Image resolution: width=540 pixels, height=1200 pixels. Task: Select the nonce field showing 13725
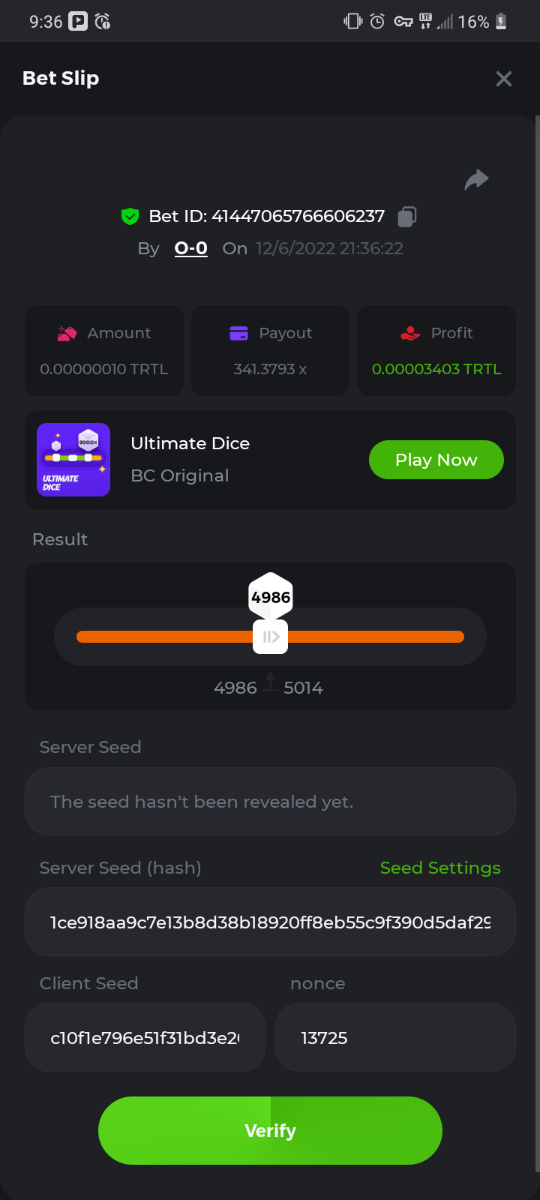pyautogui.click(x=395, y=1038)
